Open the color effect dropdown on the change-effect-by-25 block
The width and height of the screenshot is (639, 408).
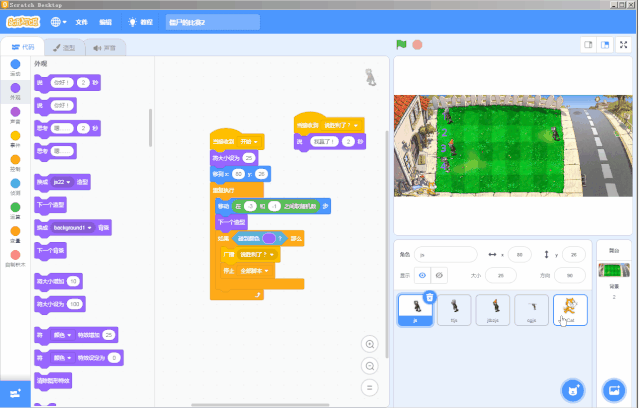coord(62,335)
